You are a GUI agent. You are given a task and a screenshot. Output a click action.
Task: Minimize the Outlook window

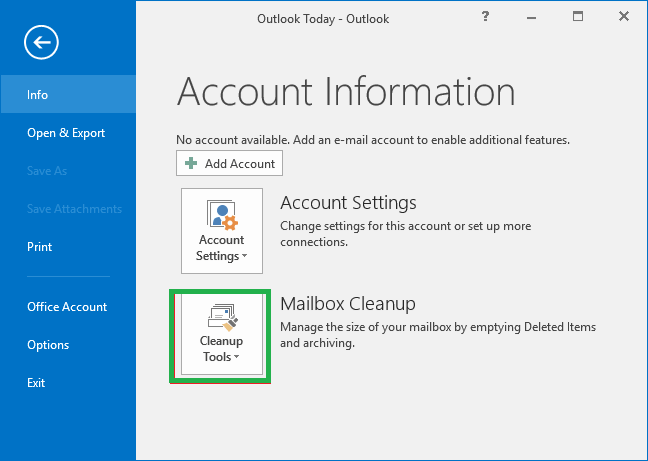pyautogui.click(x=531, y=17)
